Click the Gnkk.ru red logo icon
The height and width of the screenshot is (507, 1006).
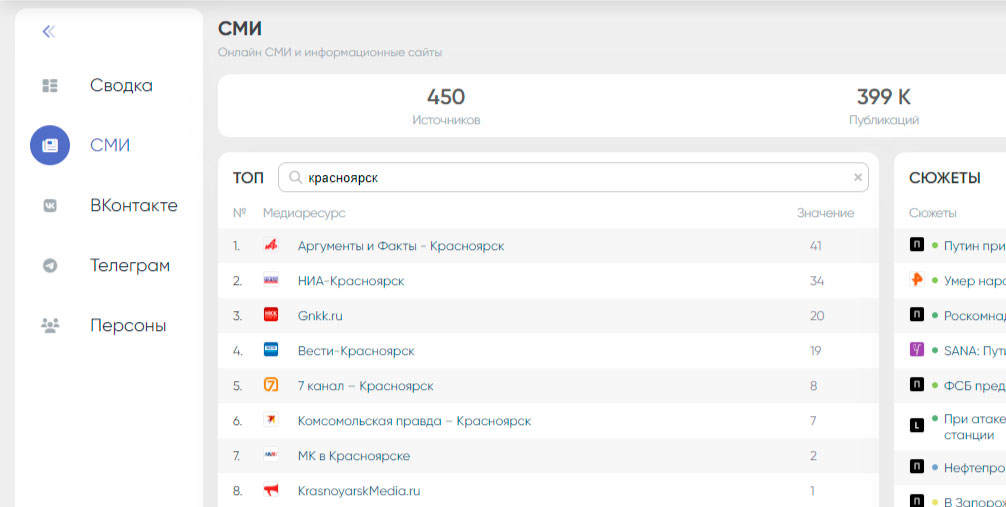pos(270,315)
